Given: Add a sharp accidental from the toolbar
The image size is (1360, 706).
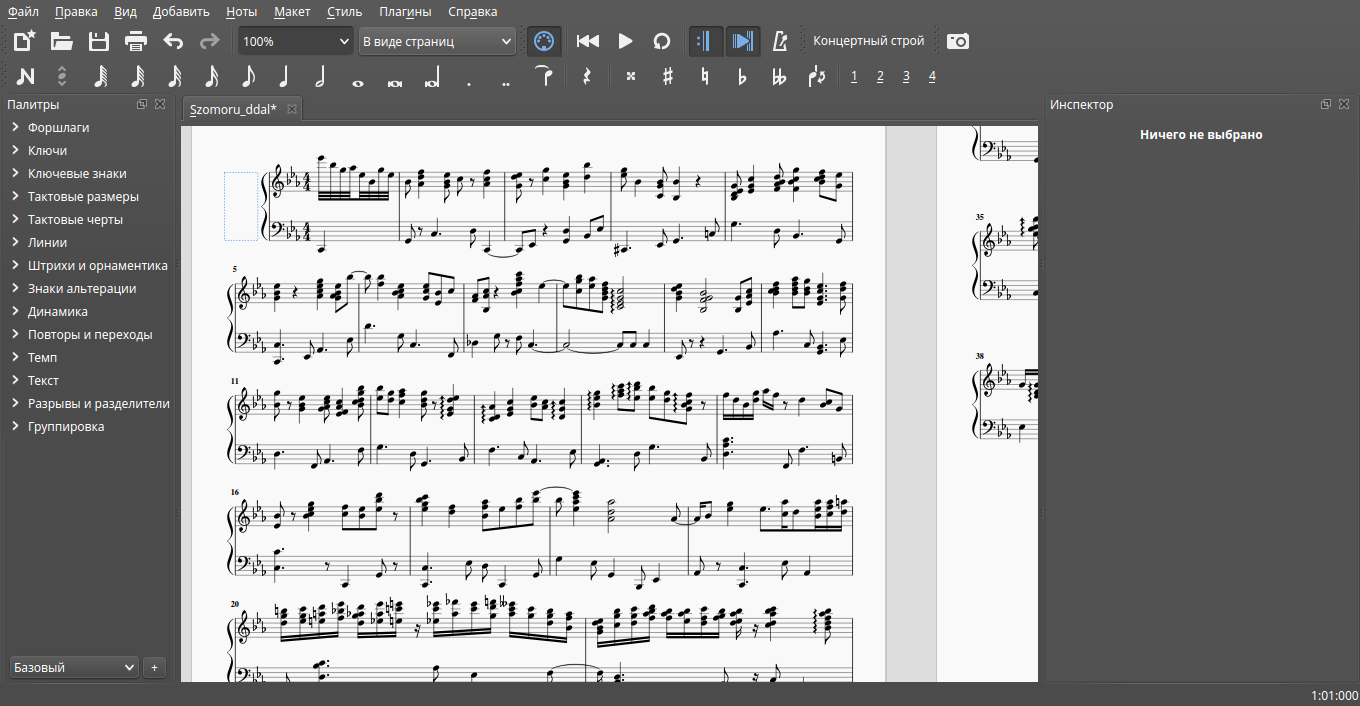Looking at the screenshot, I should click(x=668, y=77).
